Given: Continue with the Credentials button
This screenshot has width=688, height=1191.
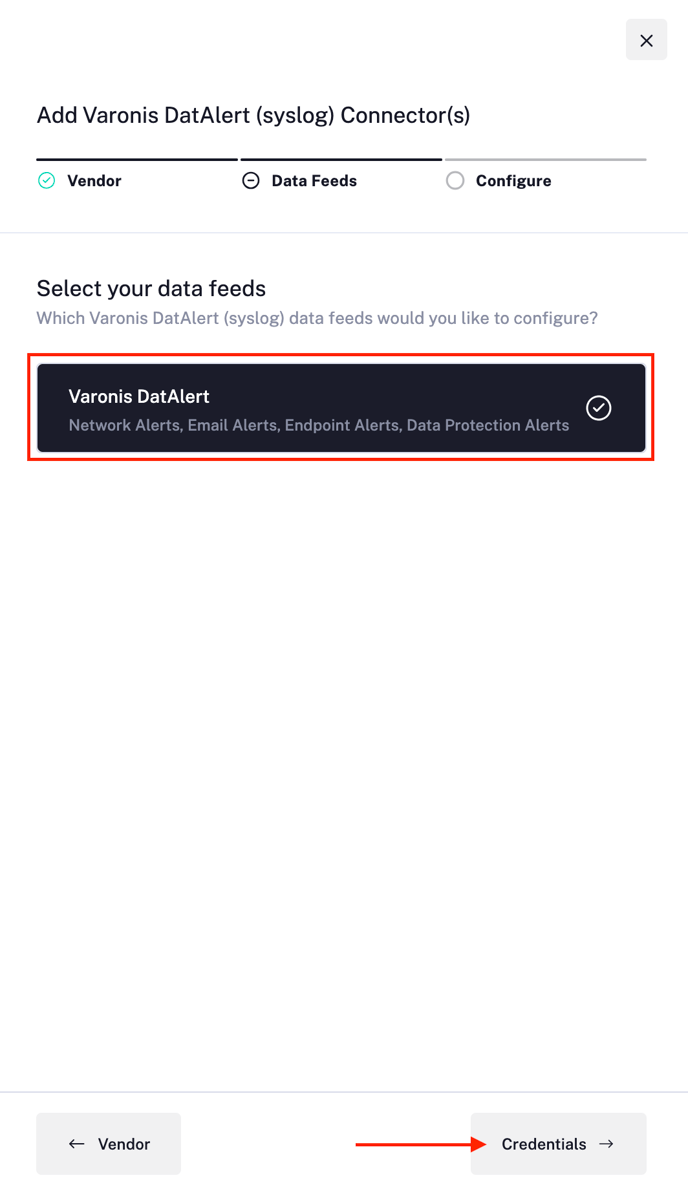Looking at the screenshot, I should click(558, 1144).
